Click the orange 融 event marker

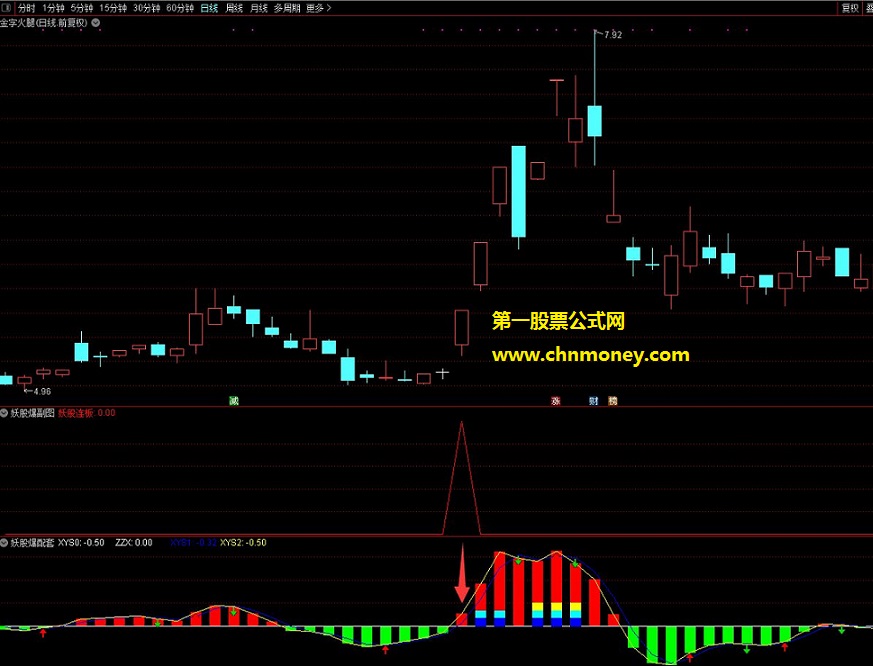coord(612,400)
